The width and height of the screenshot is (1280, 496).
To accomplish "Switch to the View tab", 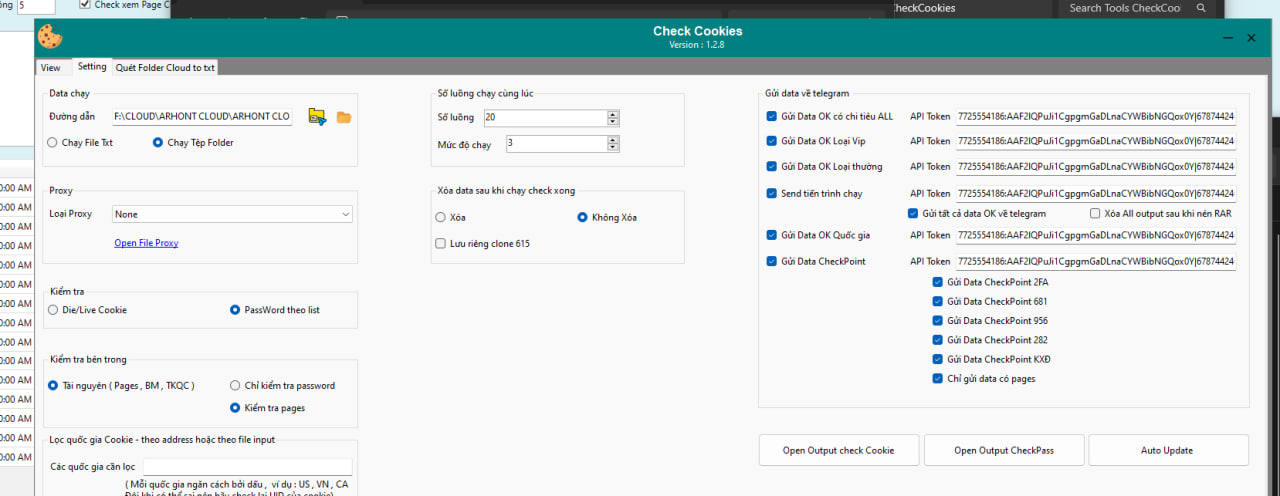I will click(50, 68).
